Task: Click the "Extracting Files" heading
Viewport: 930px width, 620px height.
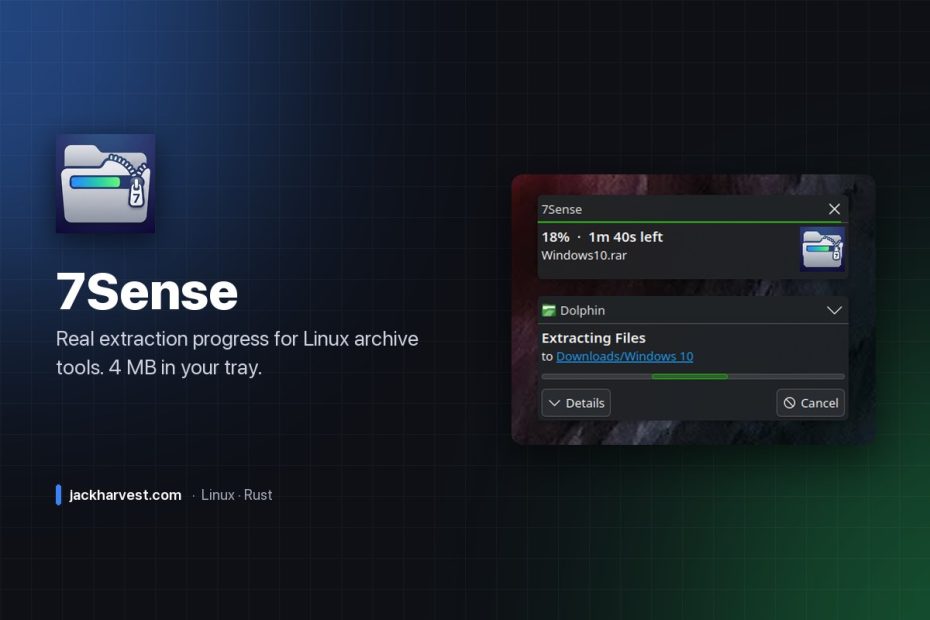Action: coord(593,338)
